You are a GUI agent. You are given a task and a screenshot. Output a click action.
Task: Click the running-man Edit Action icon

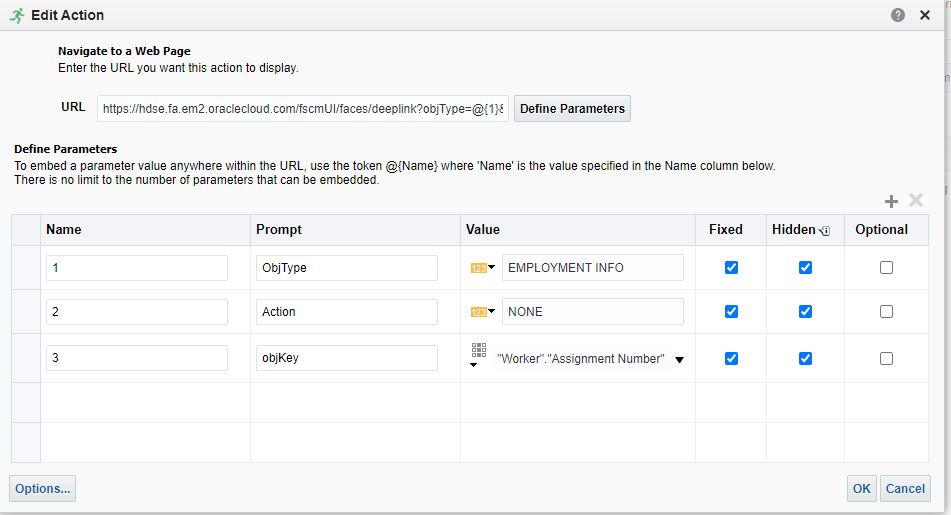coord(18,15)
